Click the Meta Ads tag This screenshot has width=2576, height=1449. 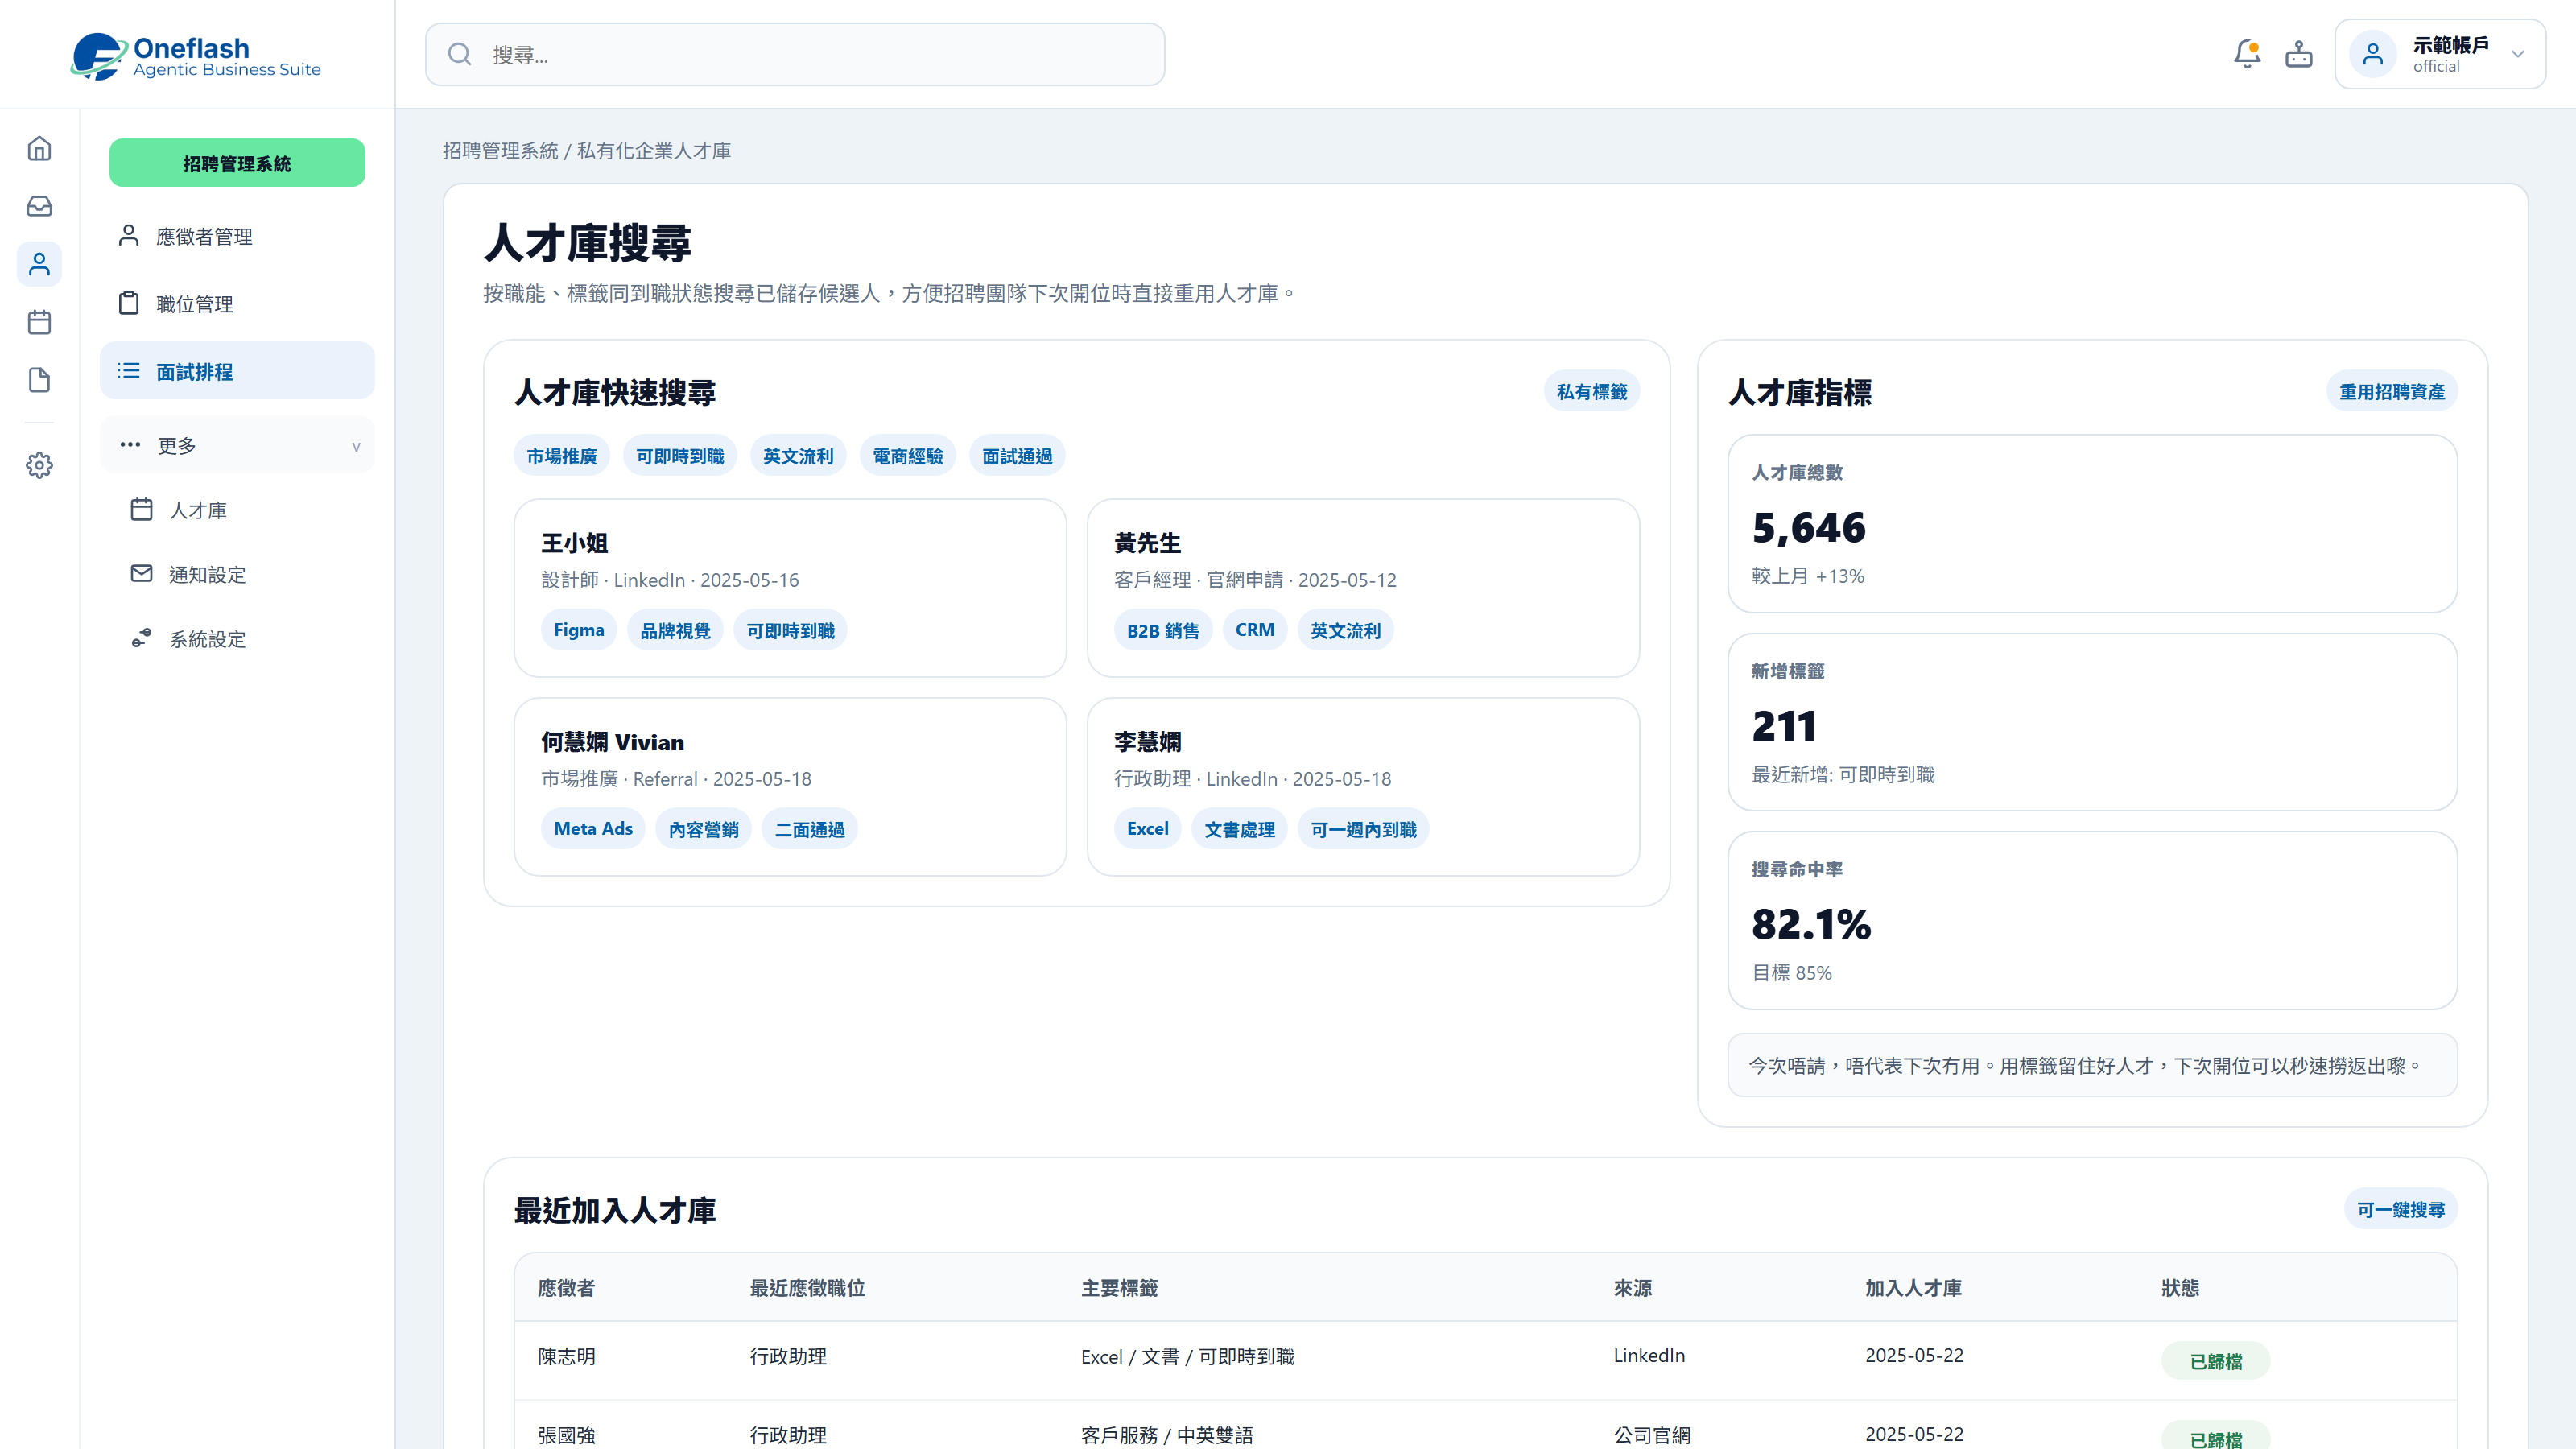pos(593,829)
